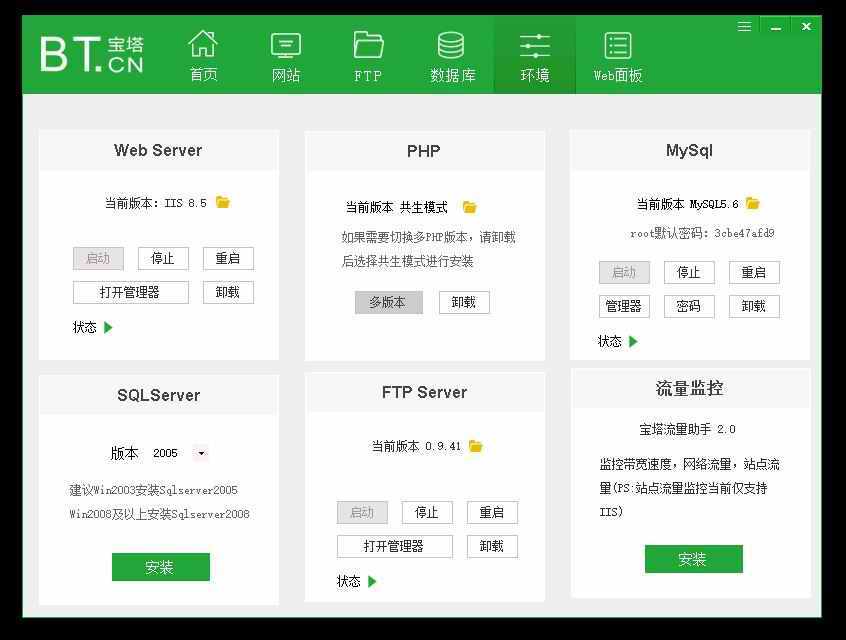Open the SQLServer version 2005 dropdown
This screenshot has width=846, height=640.
(x=201, y=453)
